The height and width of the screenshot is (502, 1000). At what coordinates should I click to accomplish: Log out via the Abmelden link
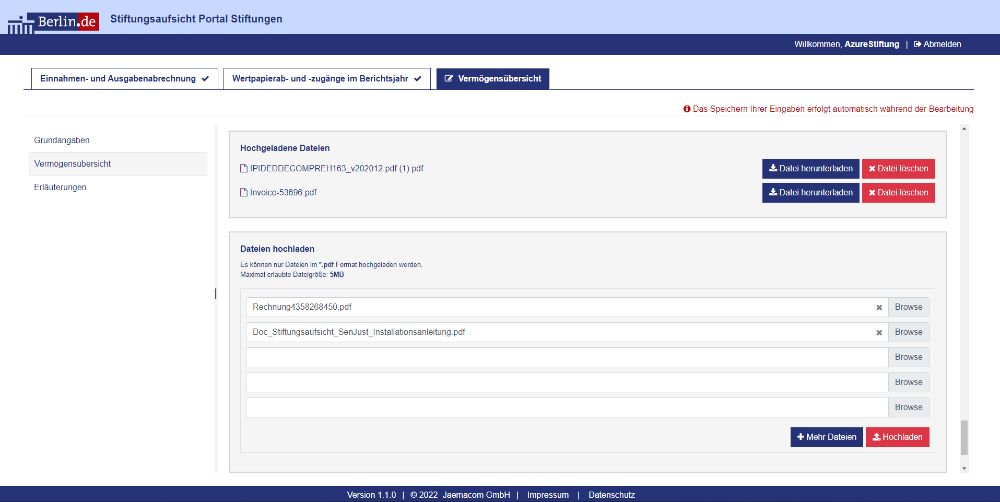pos(937,44)
